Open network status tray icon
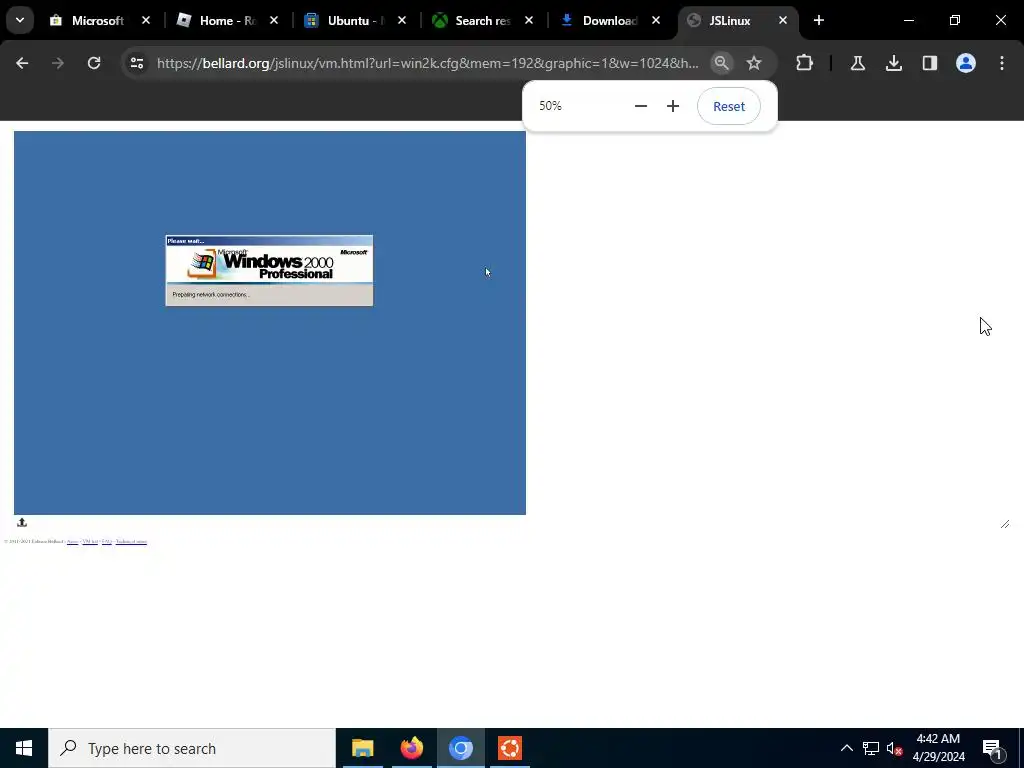Viewport: 1024px width, 768px height. 871,748
